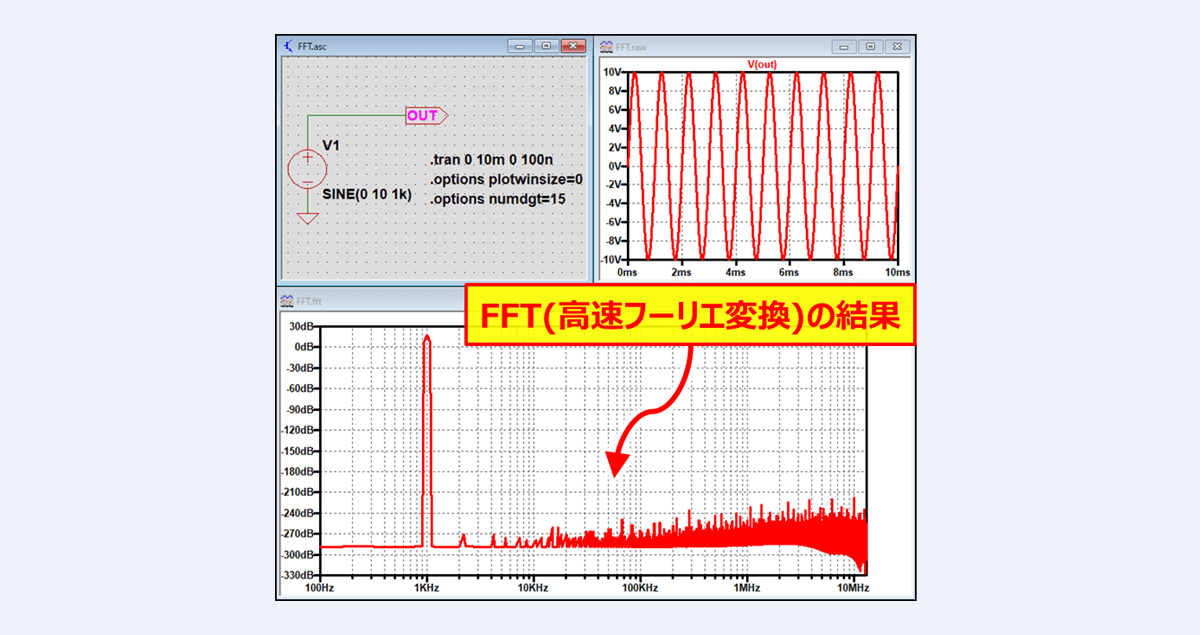Toggle the FFT.raw window to restore size

click(871, 45)
